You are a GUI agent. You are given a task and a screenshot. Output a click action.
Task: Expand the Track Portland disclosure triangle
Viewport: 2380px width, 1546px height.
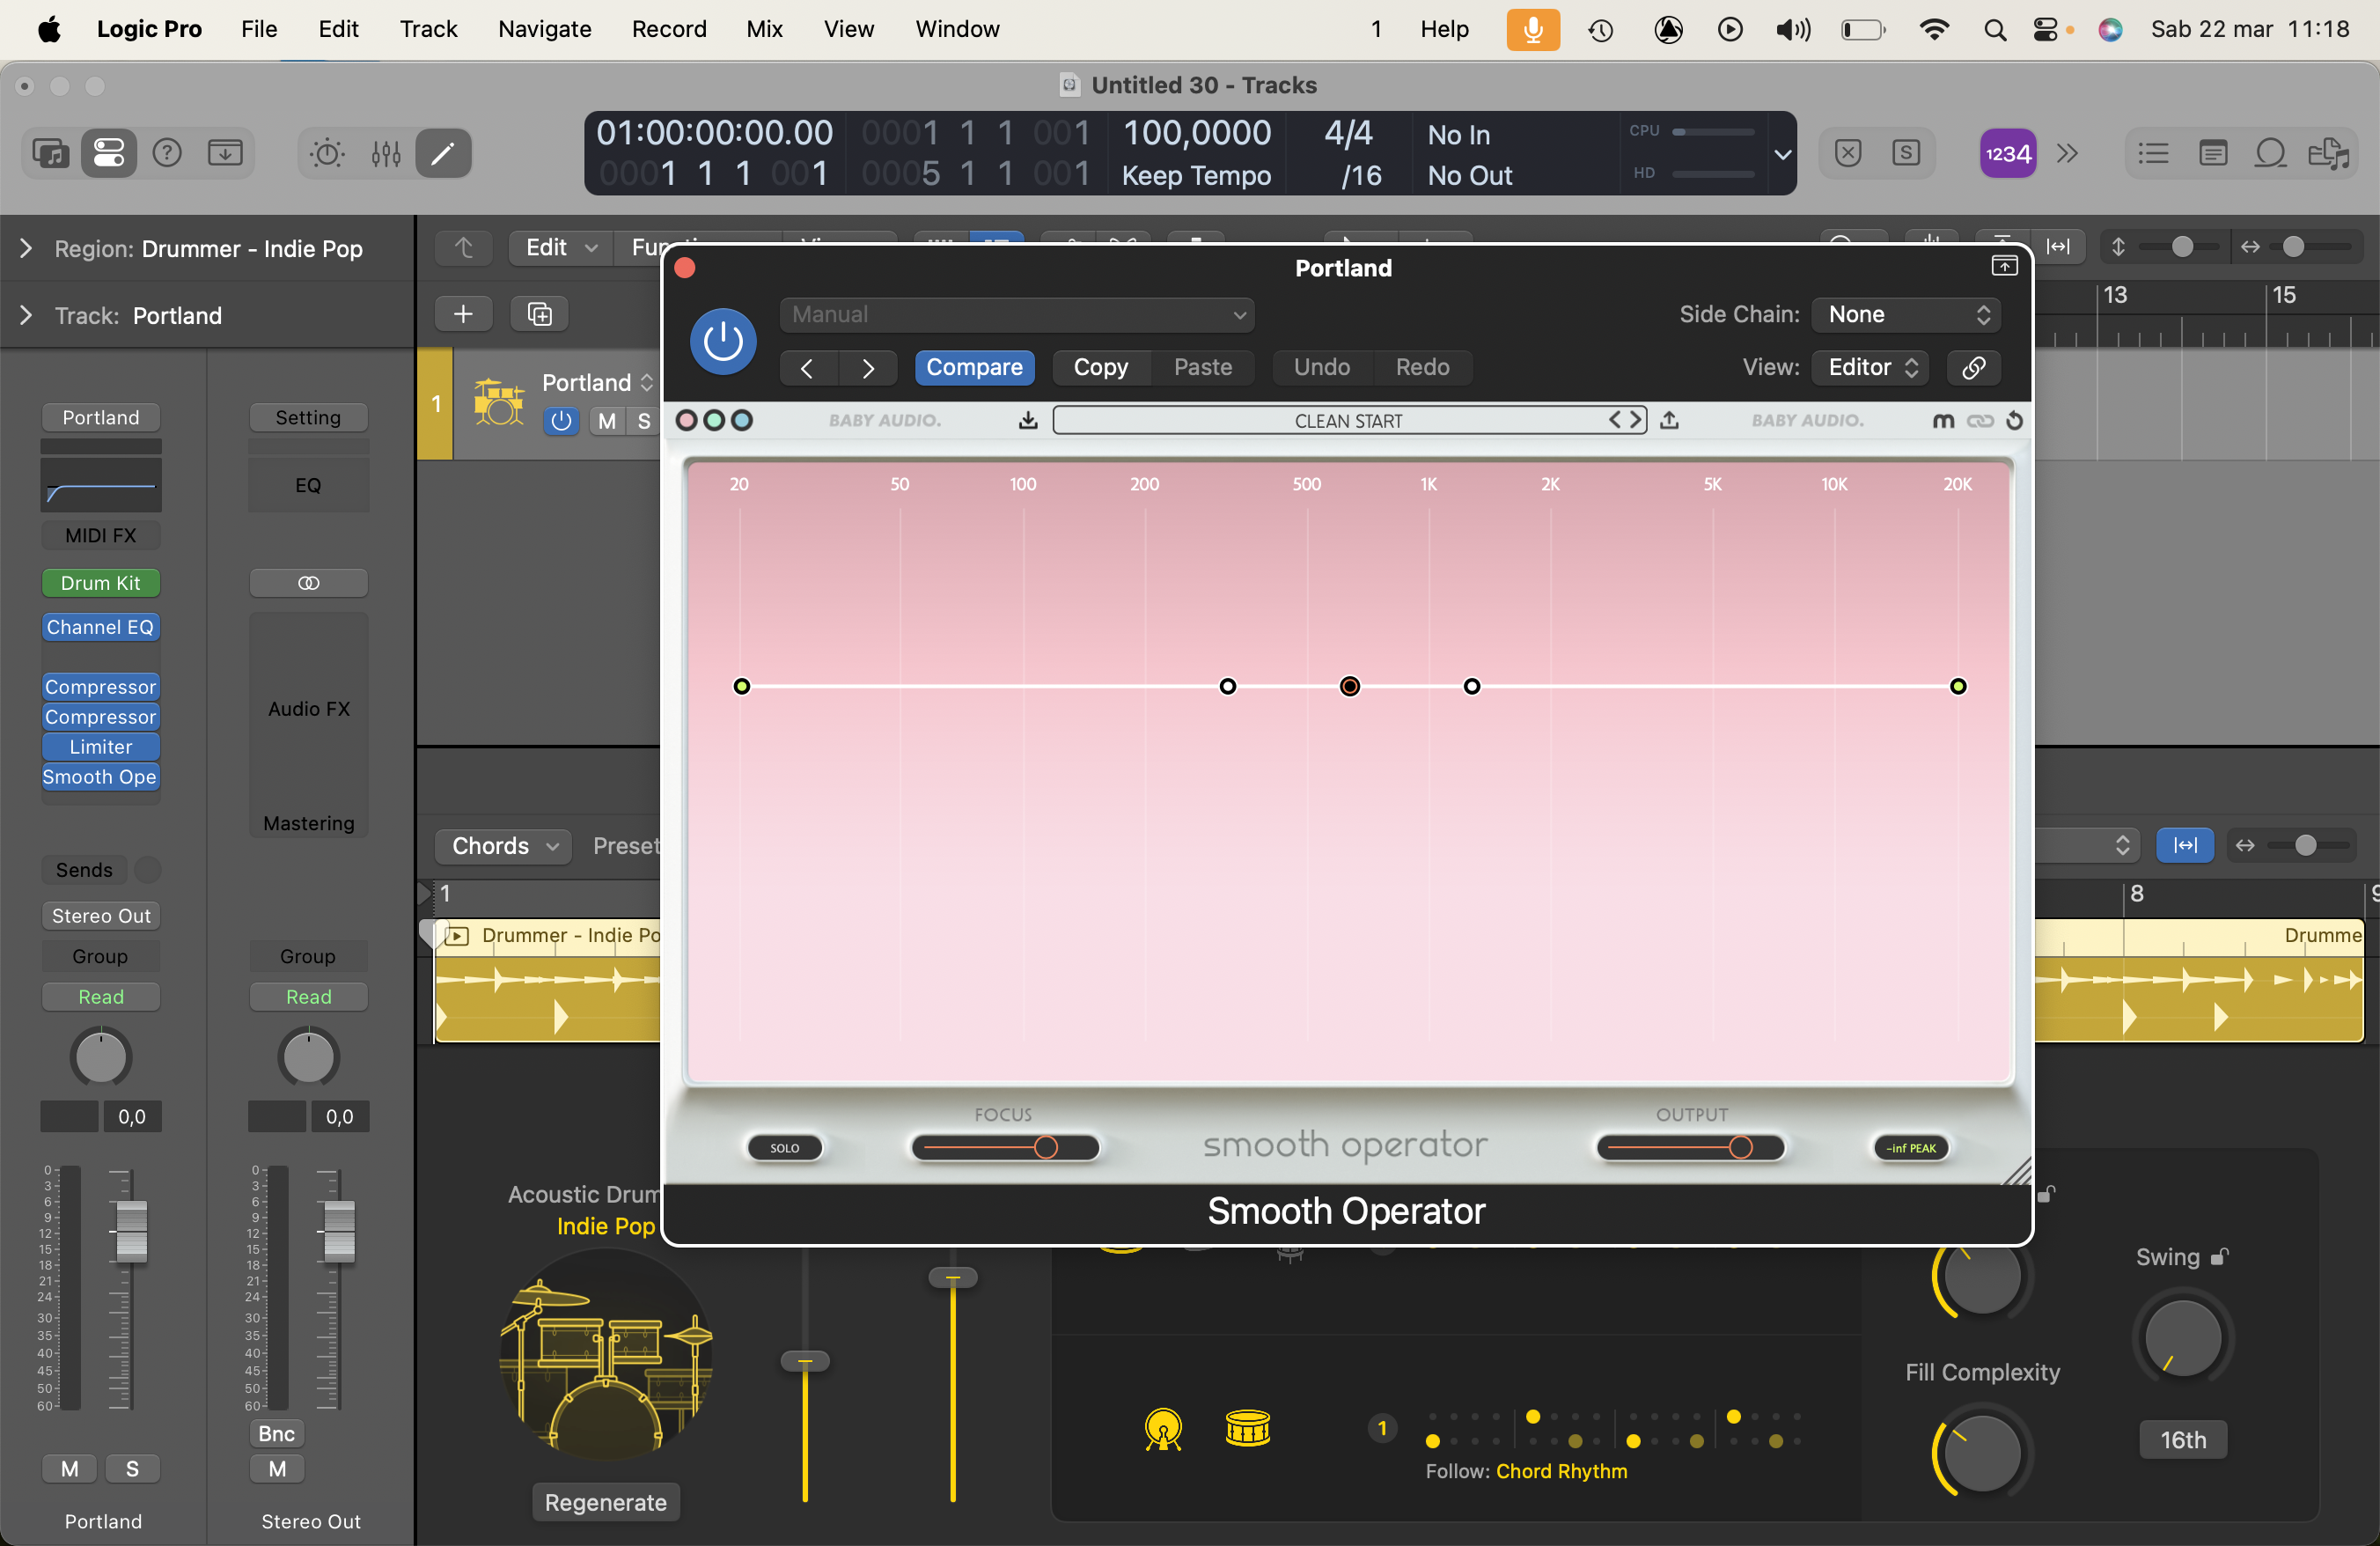click(26, 315)
